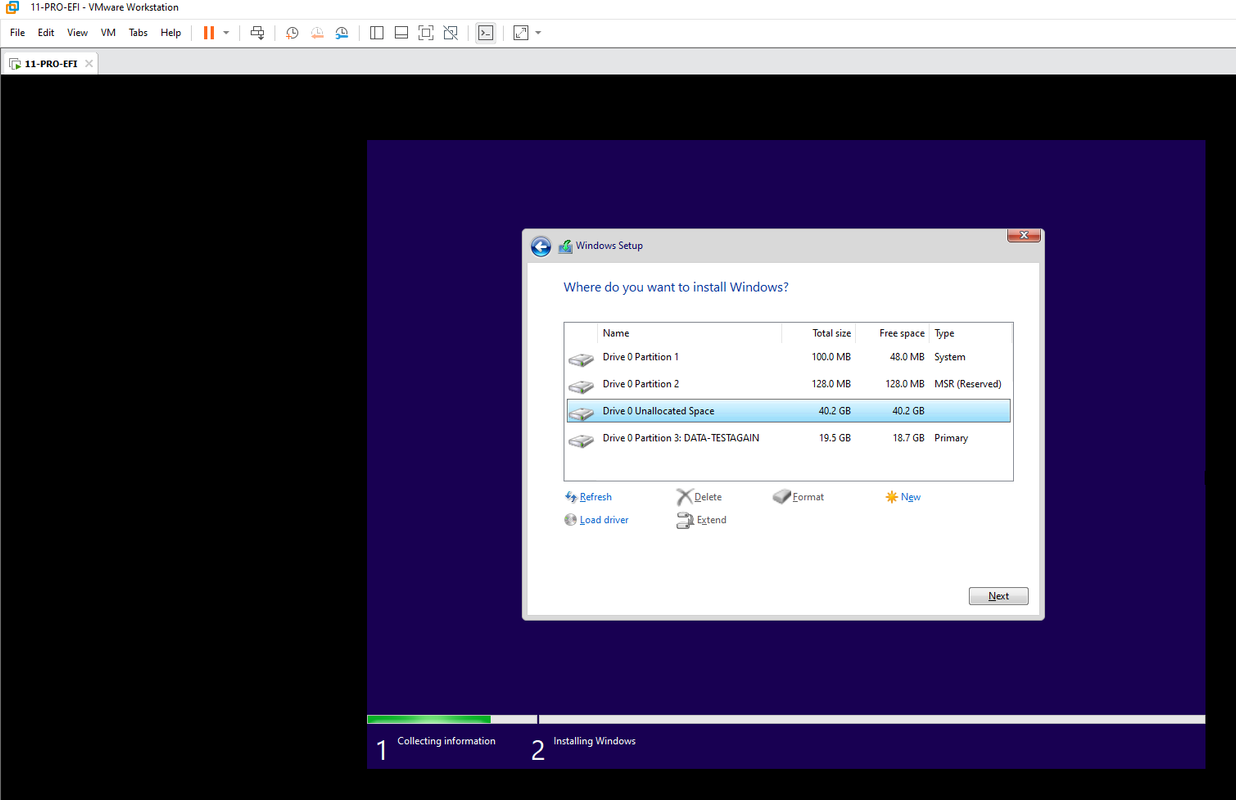Expand the power options dropdown arrow
The width and height of the screenshot is (1236, 800).
point(226,33)
